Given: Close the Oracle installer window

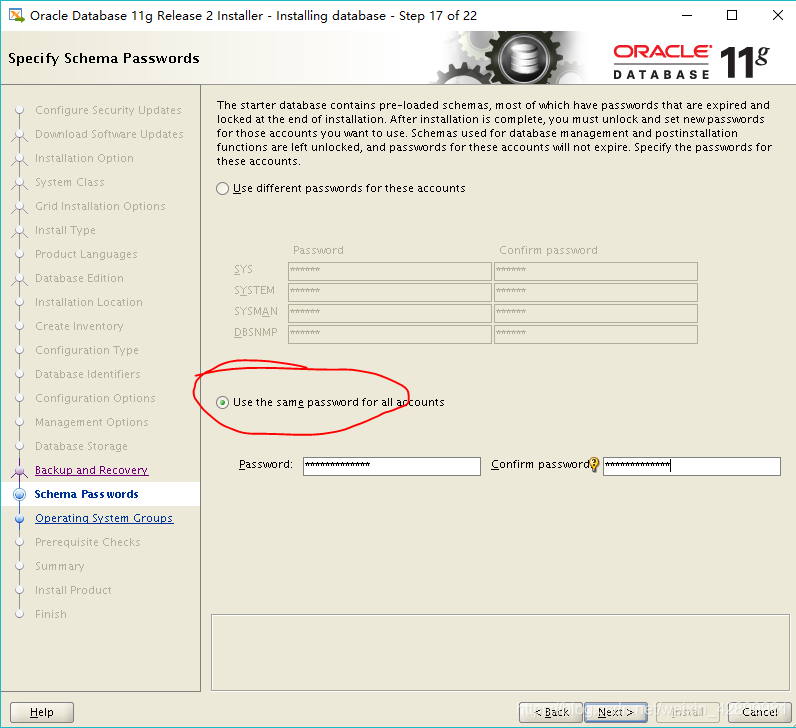Looking at the screenshot, I should pos(777,16).
